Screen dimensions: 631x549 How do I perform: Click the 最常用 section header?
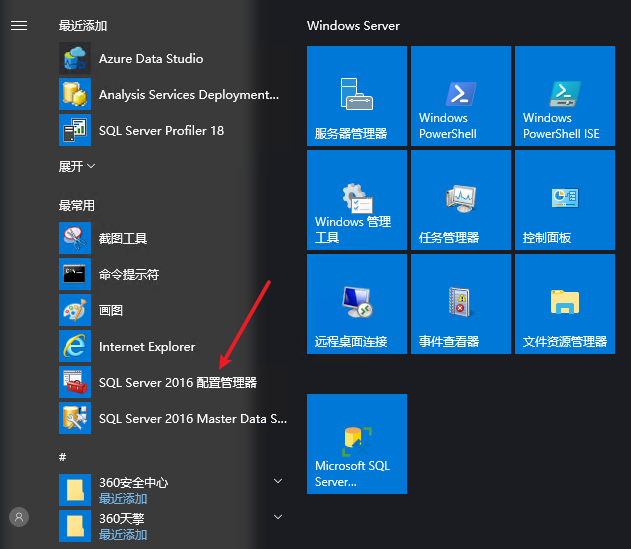pyautogui.click(x=77, y=205)
